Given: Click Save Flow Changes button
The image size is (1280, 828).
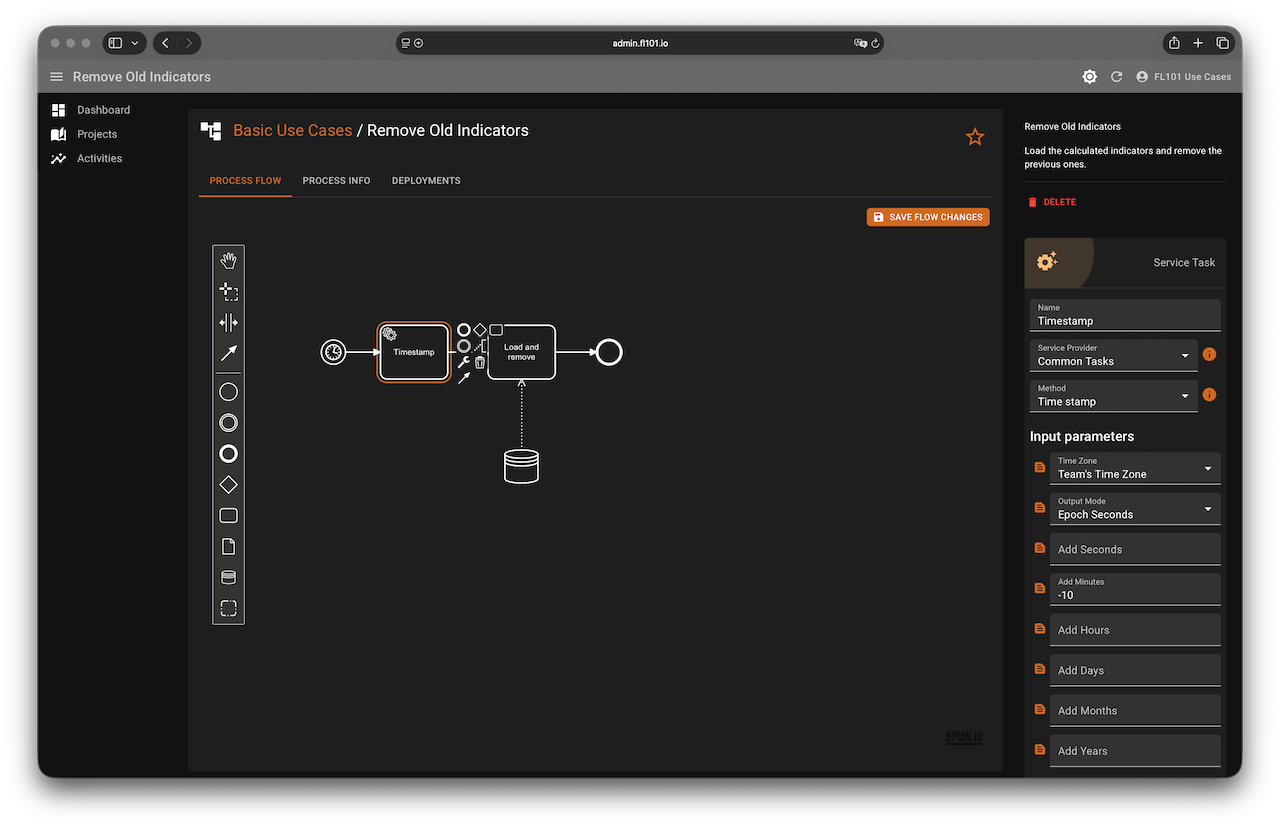Looking at the screenshot, I should coord(927,217).
